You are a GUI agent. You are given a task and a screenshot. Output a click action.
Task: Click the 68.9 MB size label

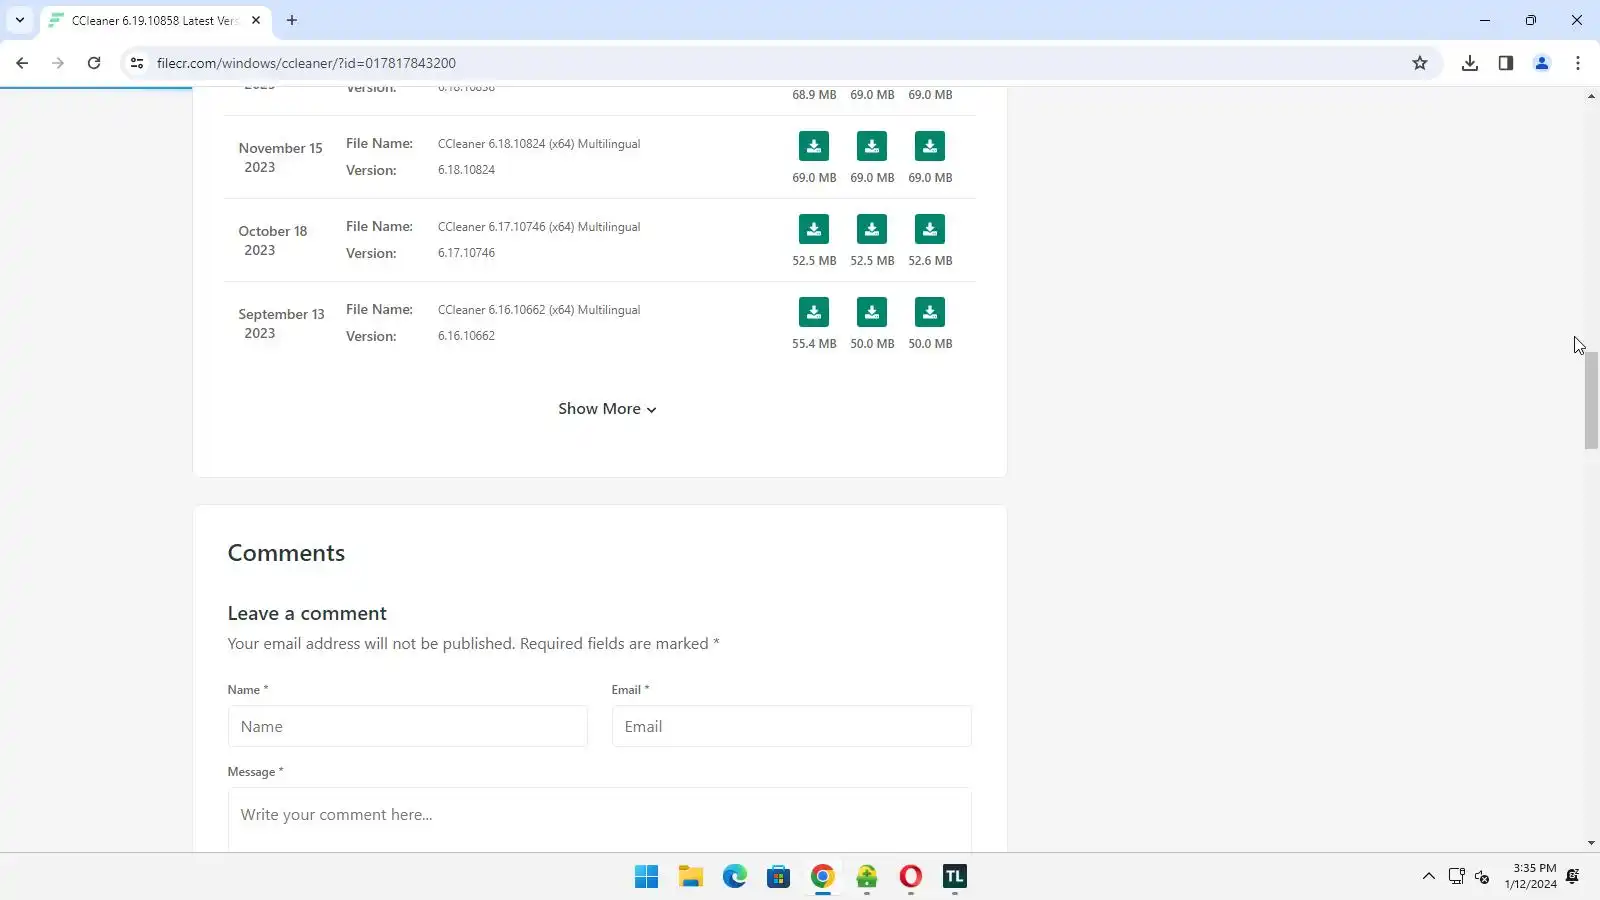pyautogui.click(x=814, y=95)
